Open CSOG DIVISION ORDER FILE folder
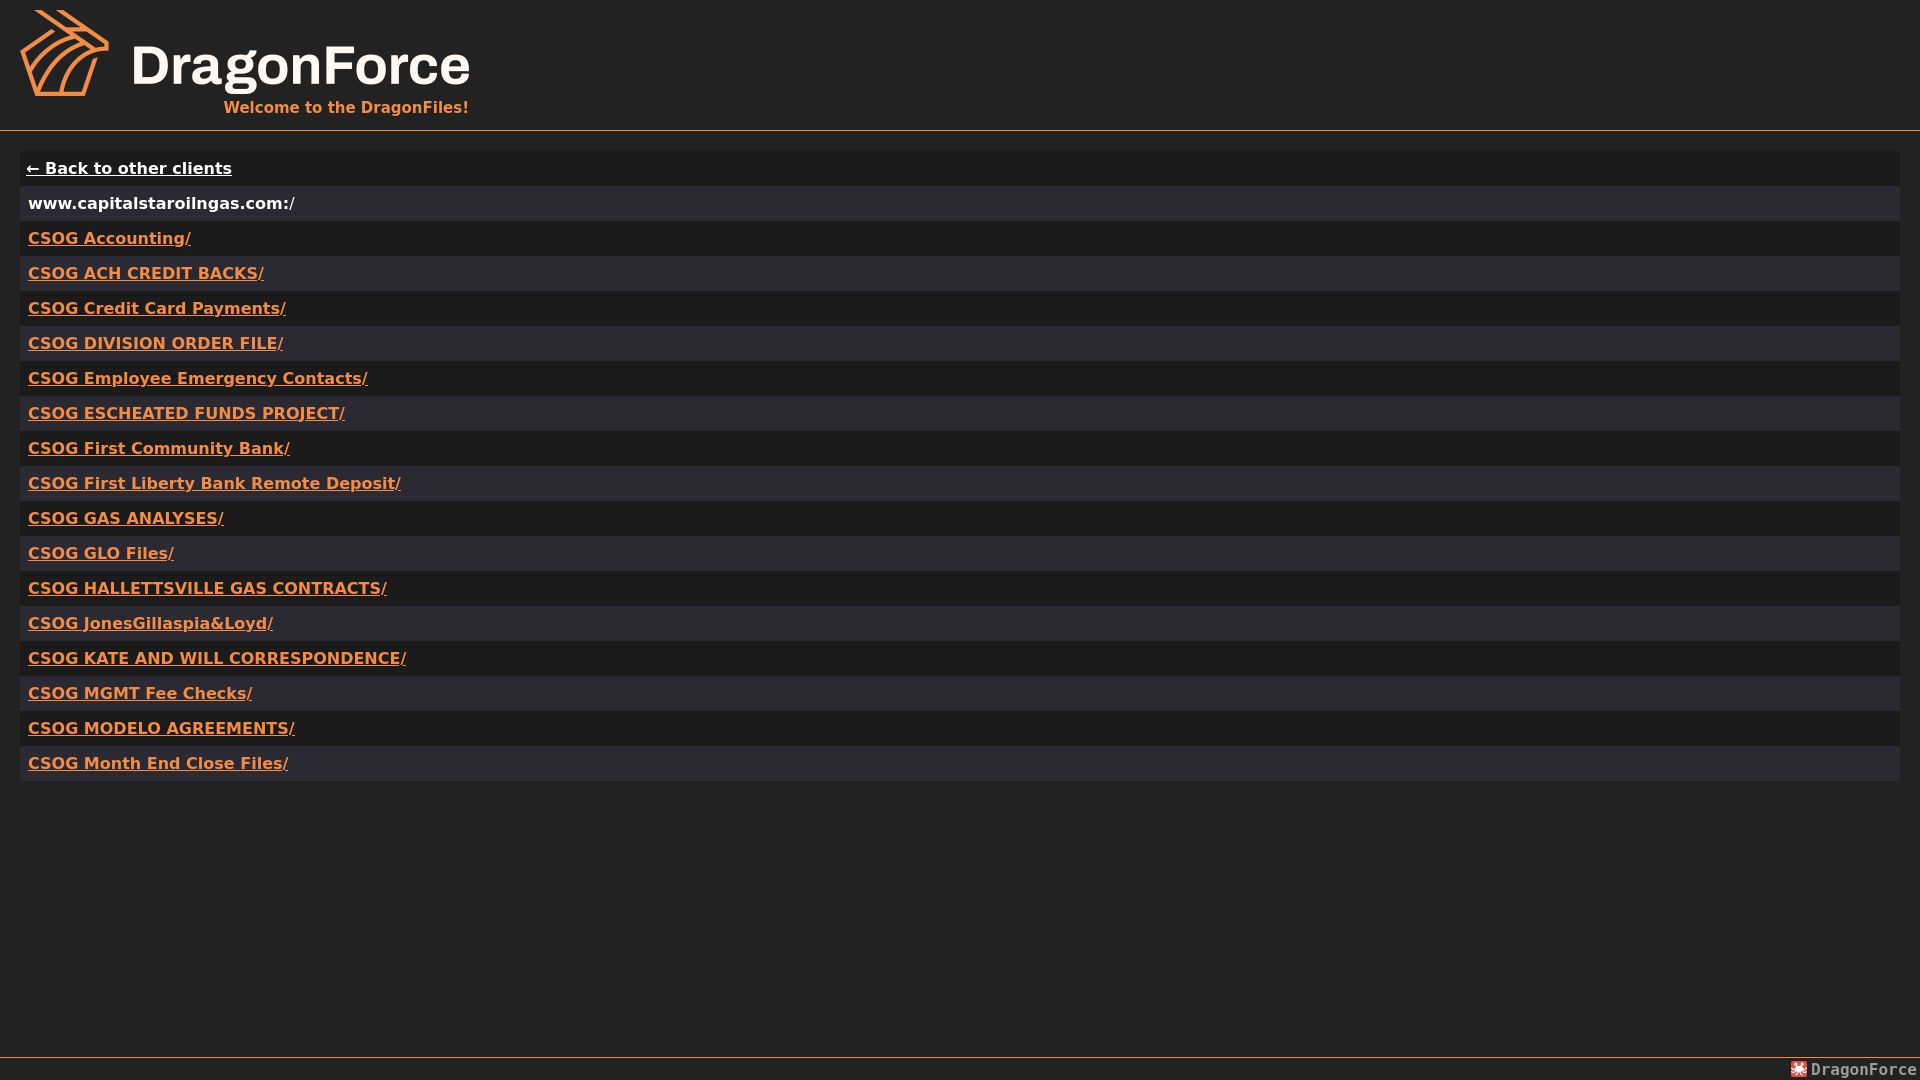The image size is (1920, 1080). (155, 343)
